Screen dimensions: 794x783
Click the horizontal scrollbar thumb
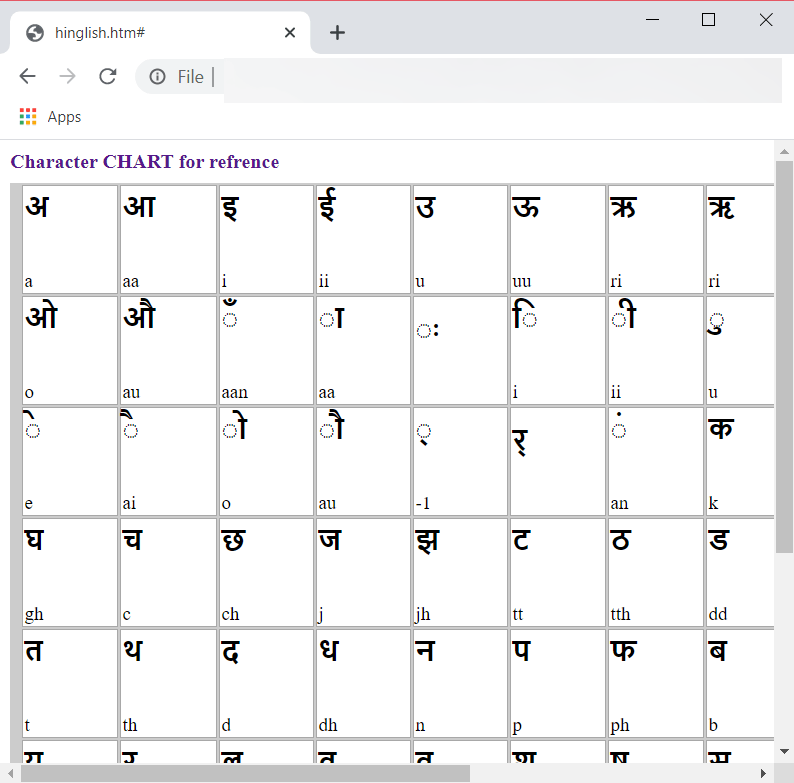(x=245, y=773)
